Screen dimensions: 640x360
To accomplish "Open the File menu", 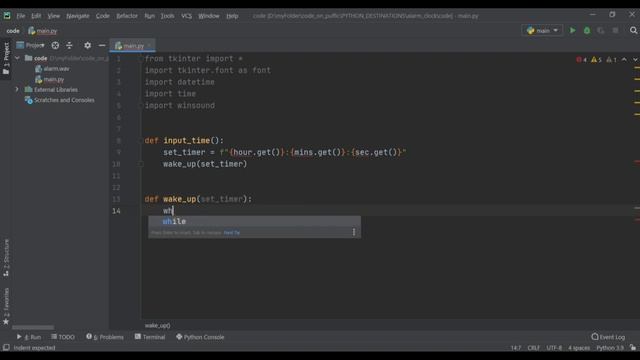I will 21,16.
